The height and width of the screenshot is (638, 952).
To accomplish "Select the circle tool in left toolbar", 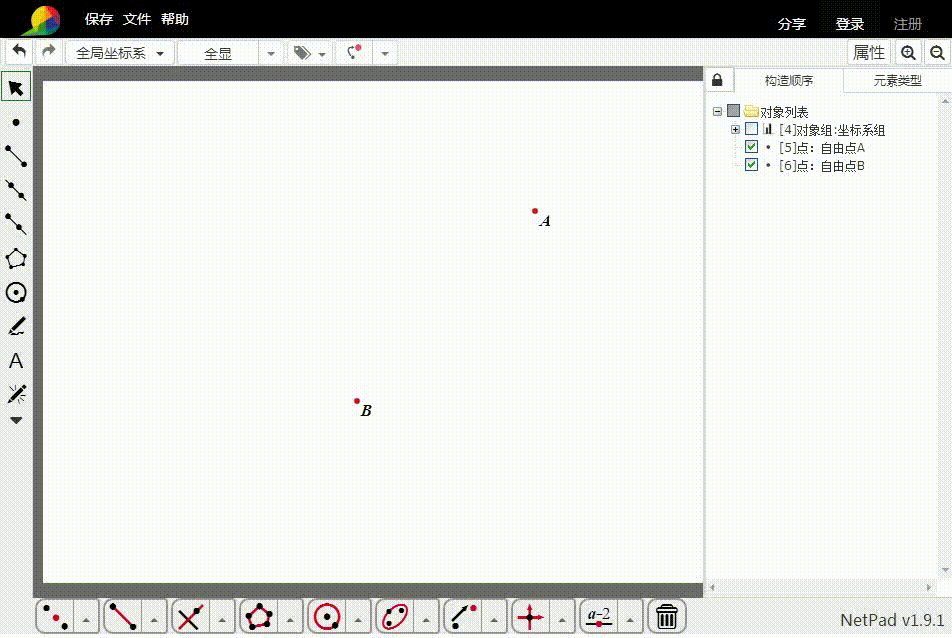I will pos(16,293).
